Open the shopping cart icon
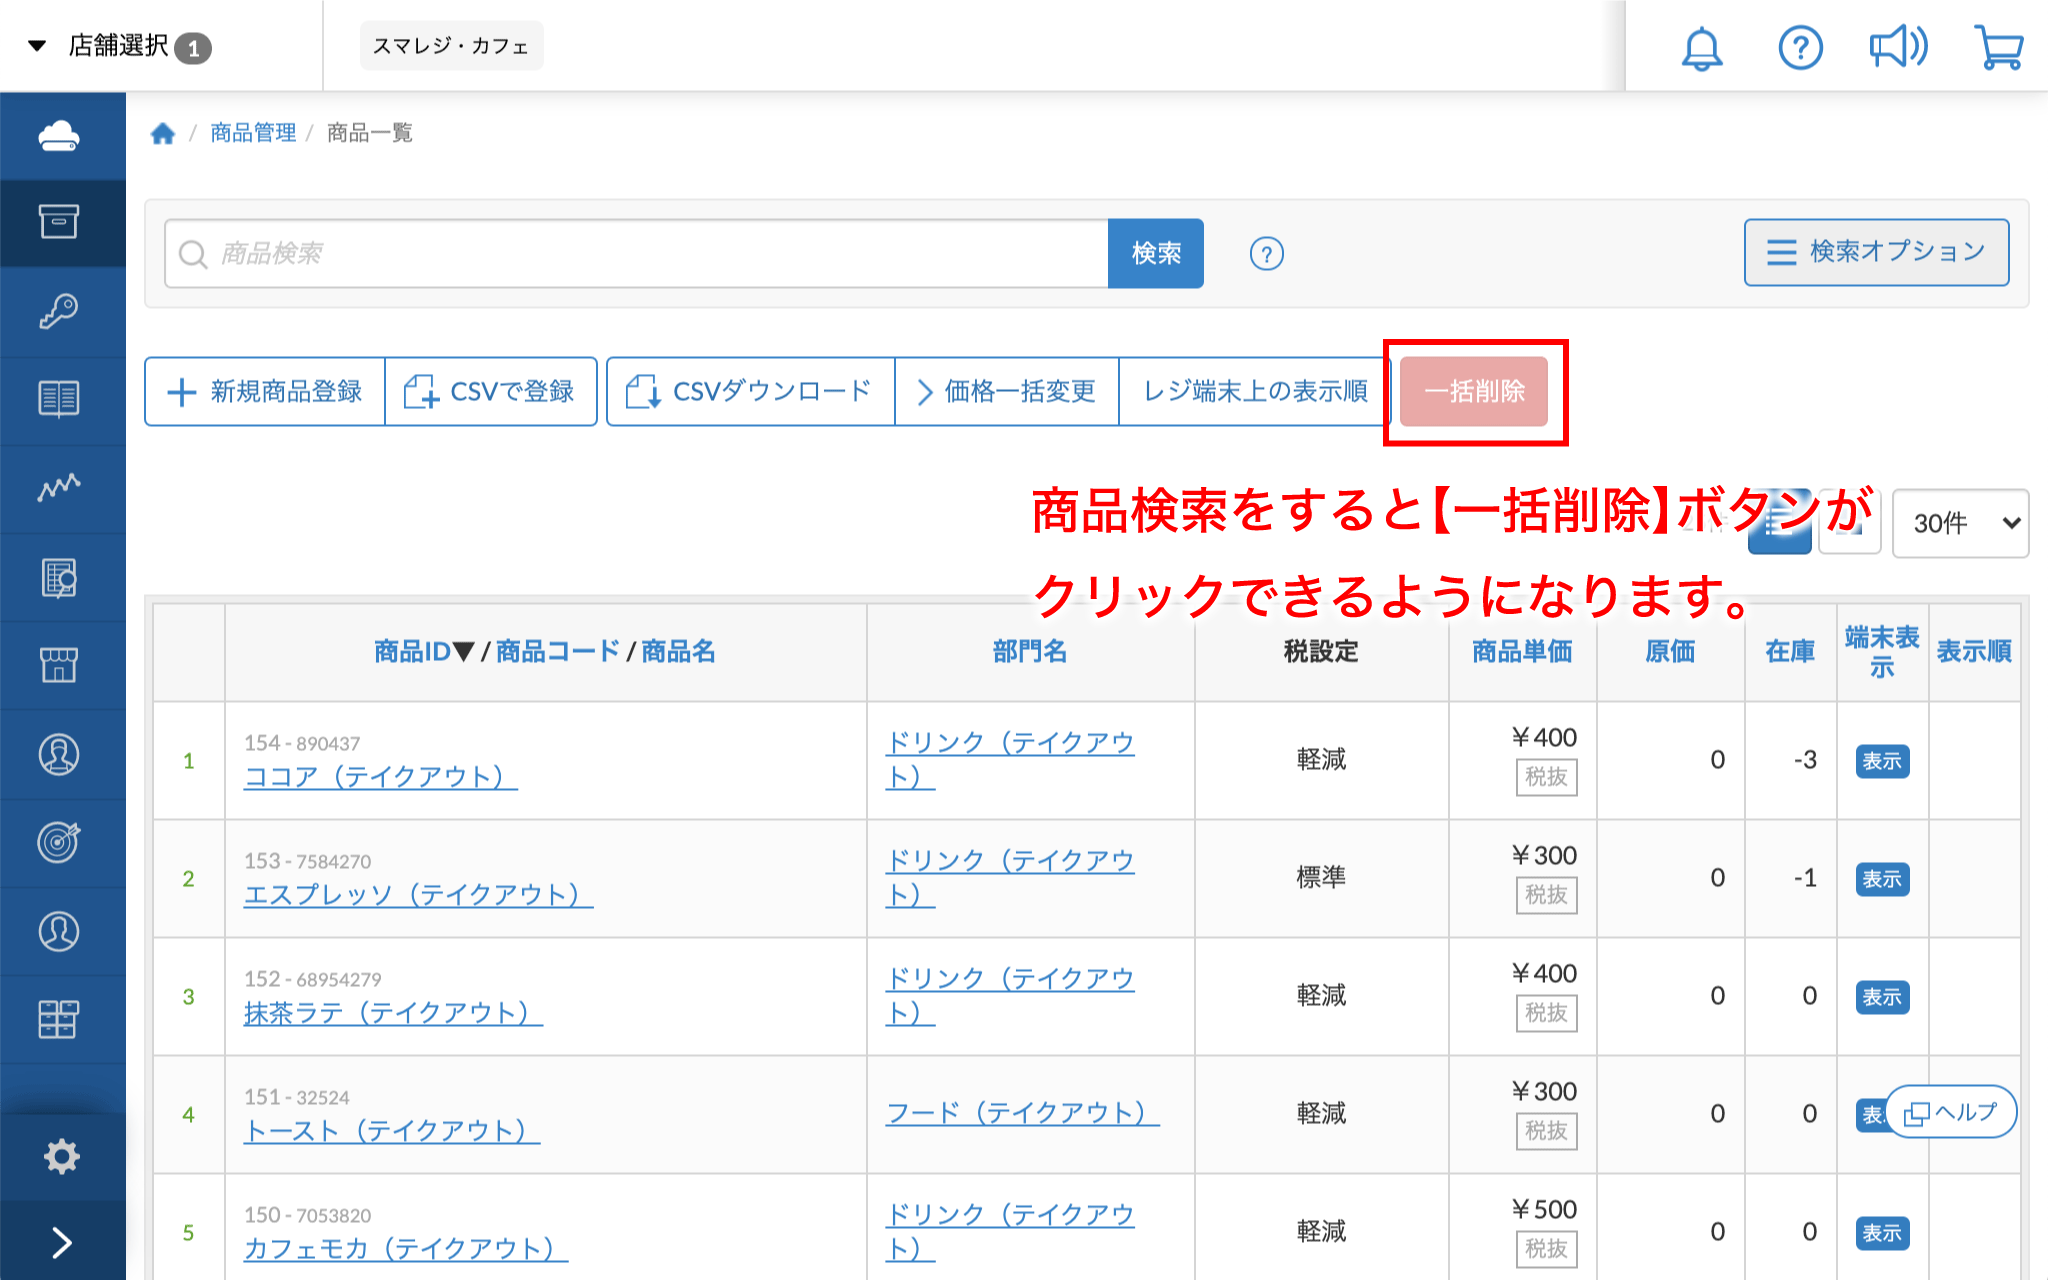 click(x=1998, y=48)
